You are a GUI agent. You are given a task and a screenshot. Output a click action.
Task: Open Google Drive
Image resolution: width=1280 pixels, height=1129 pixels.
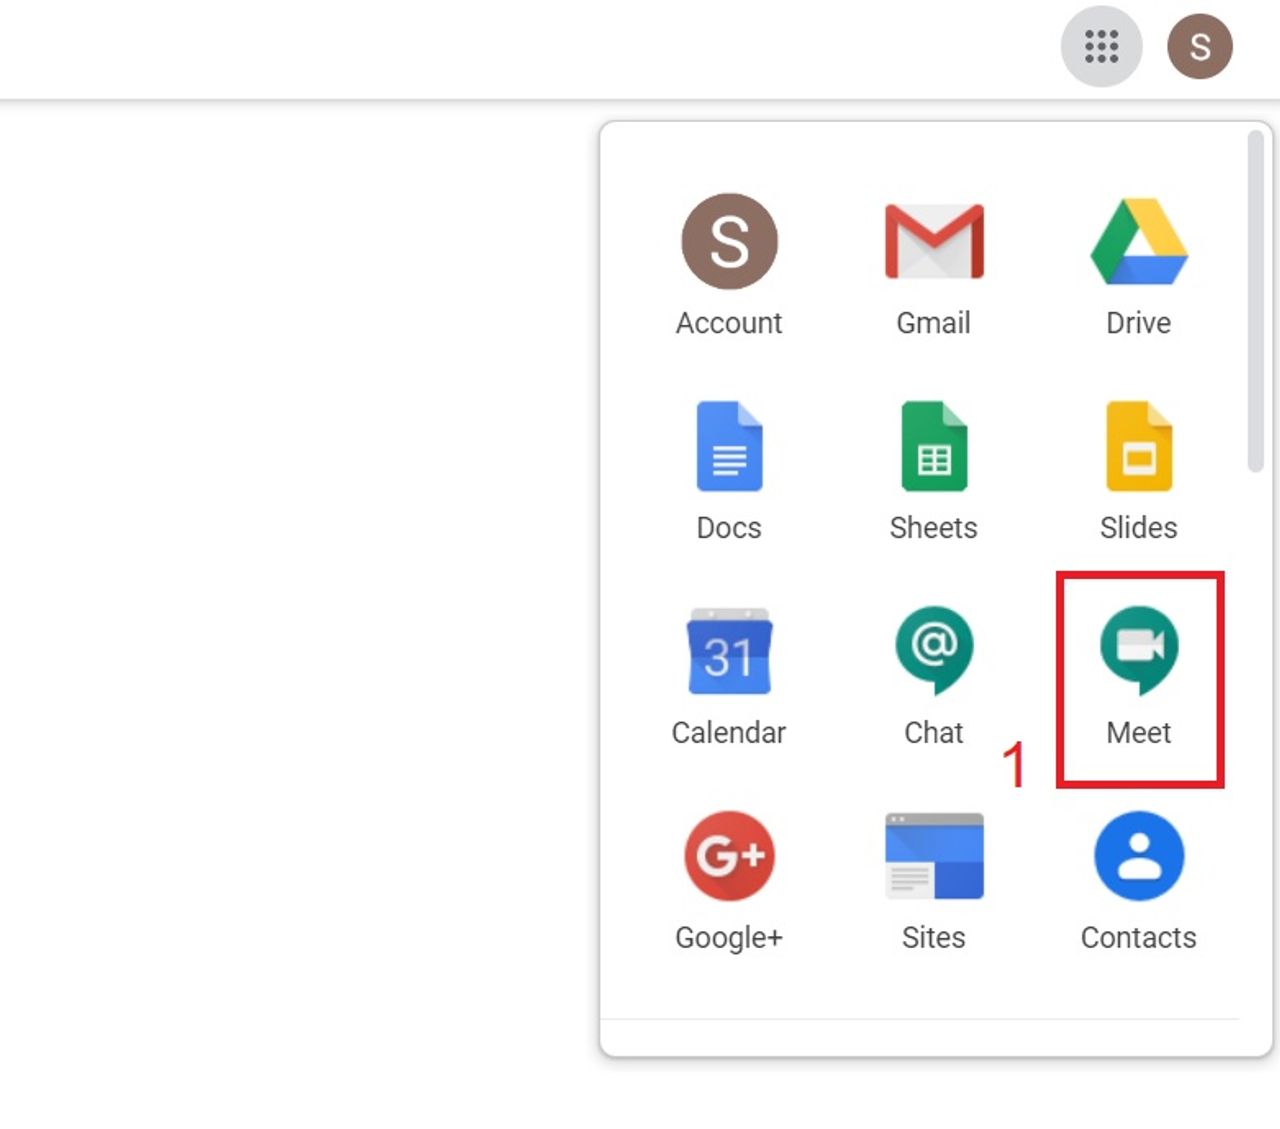click(1138, 240)
